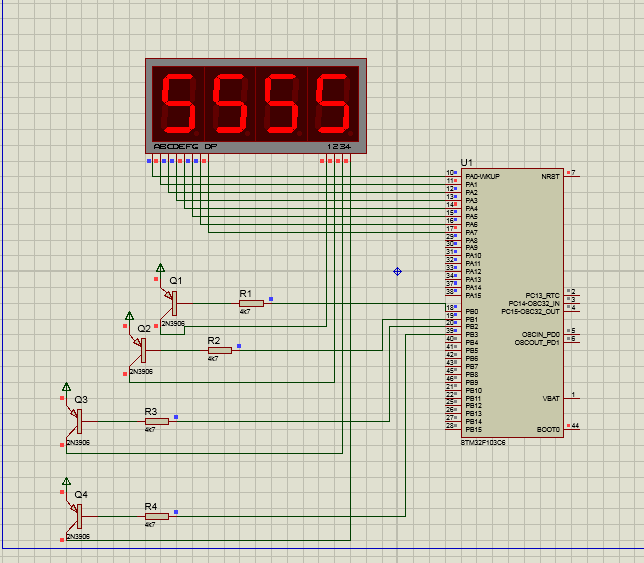This screenshot has height=563, width=644.
Task: Click the U1 reference label
Action: tap(466, 163)
